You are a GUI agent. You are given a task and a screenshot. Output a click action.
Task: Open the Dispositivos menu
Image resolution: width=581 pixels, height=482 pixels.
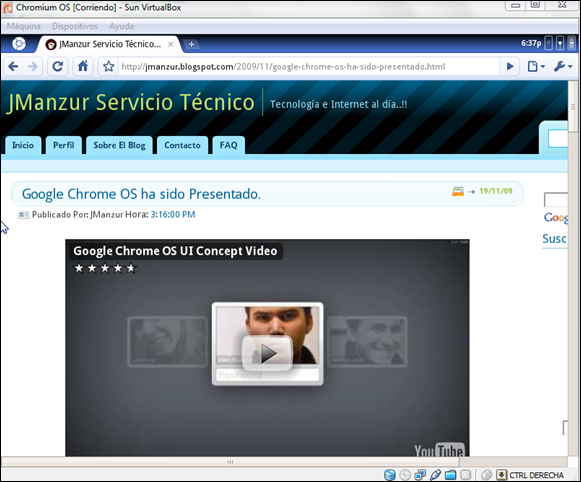pos(75,26)
